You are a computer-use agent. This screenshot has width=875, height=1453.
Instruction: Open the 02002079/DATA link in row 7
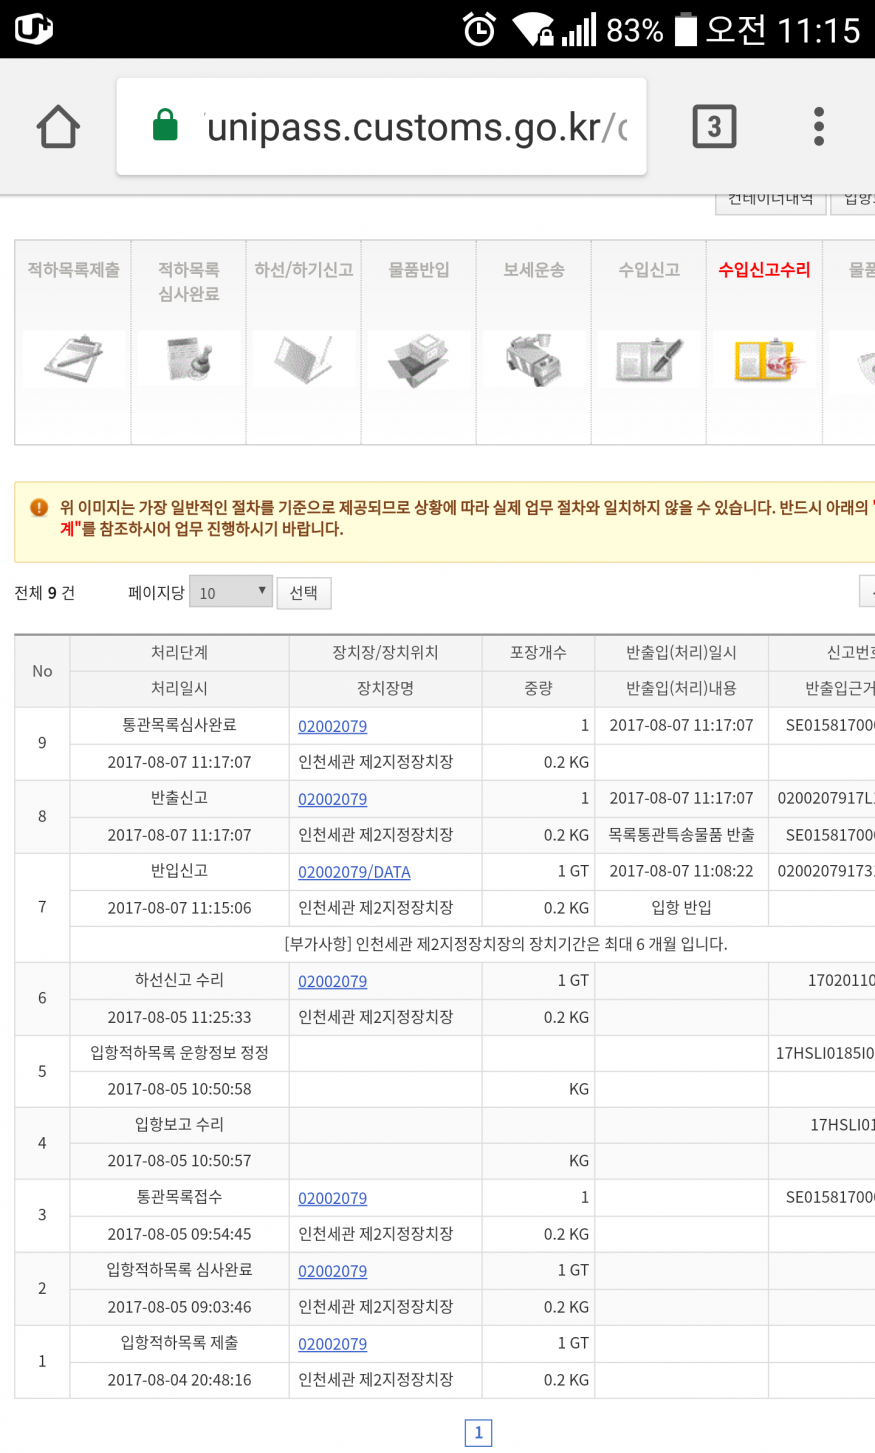(x=354, y=872)
